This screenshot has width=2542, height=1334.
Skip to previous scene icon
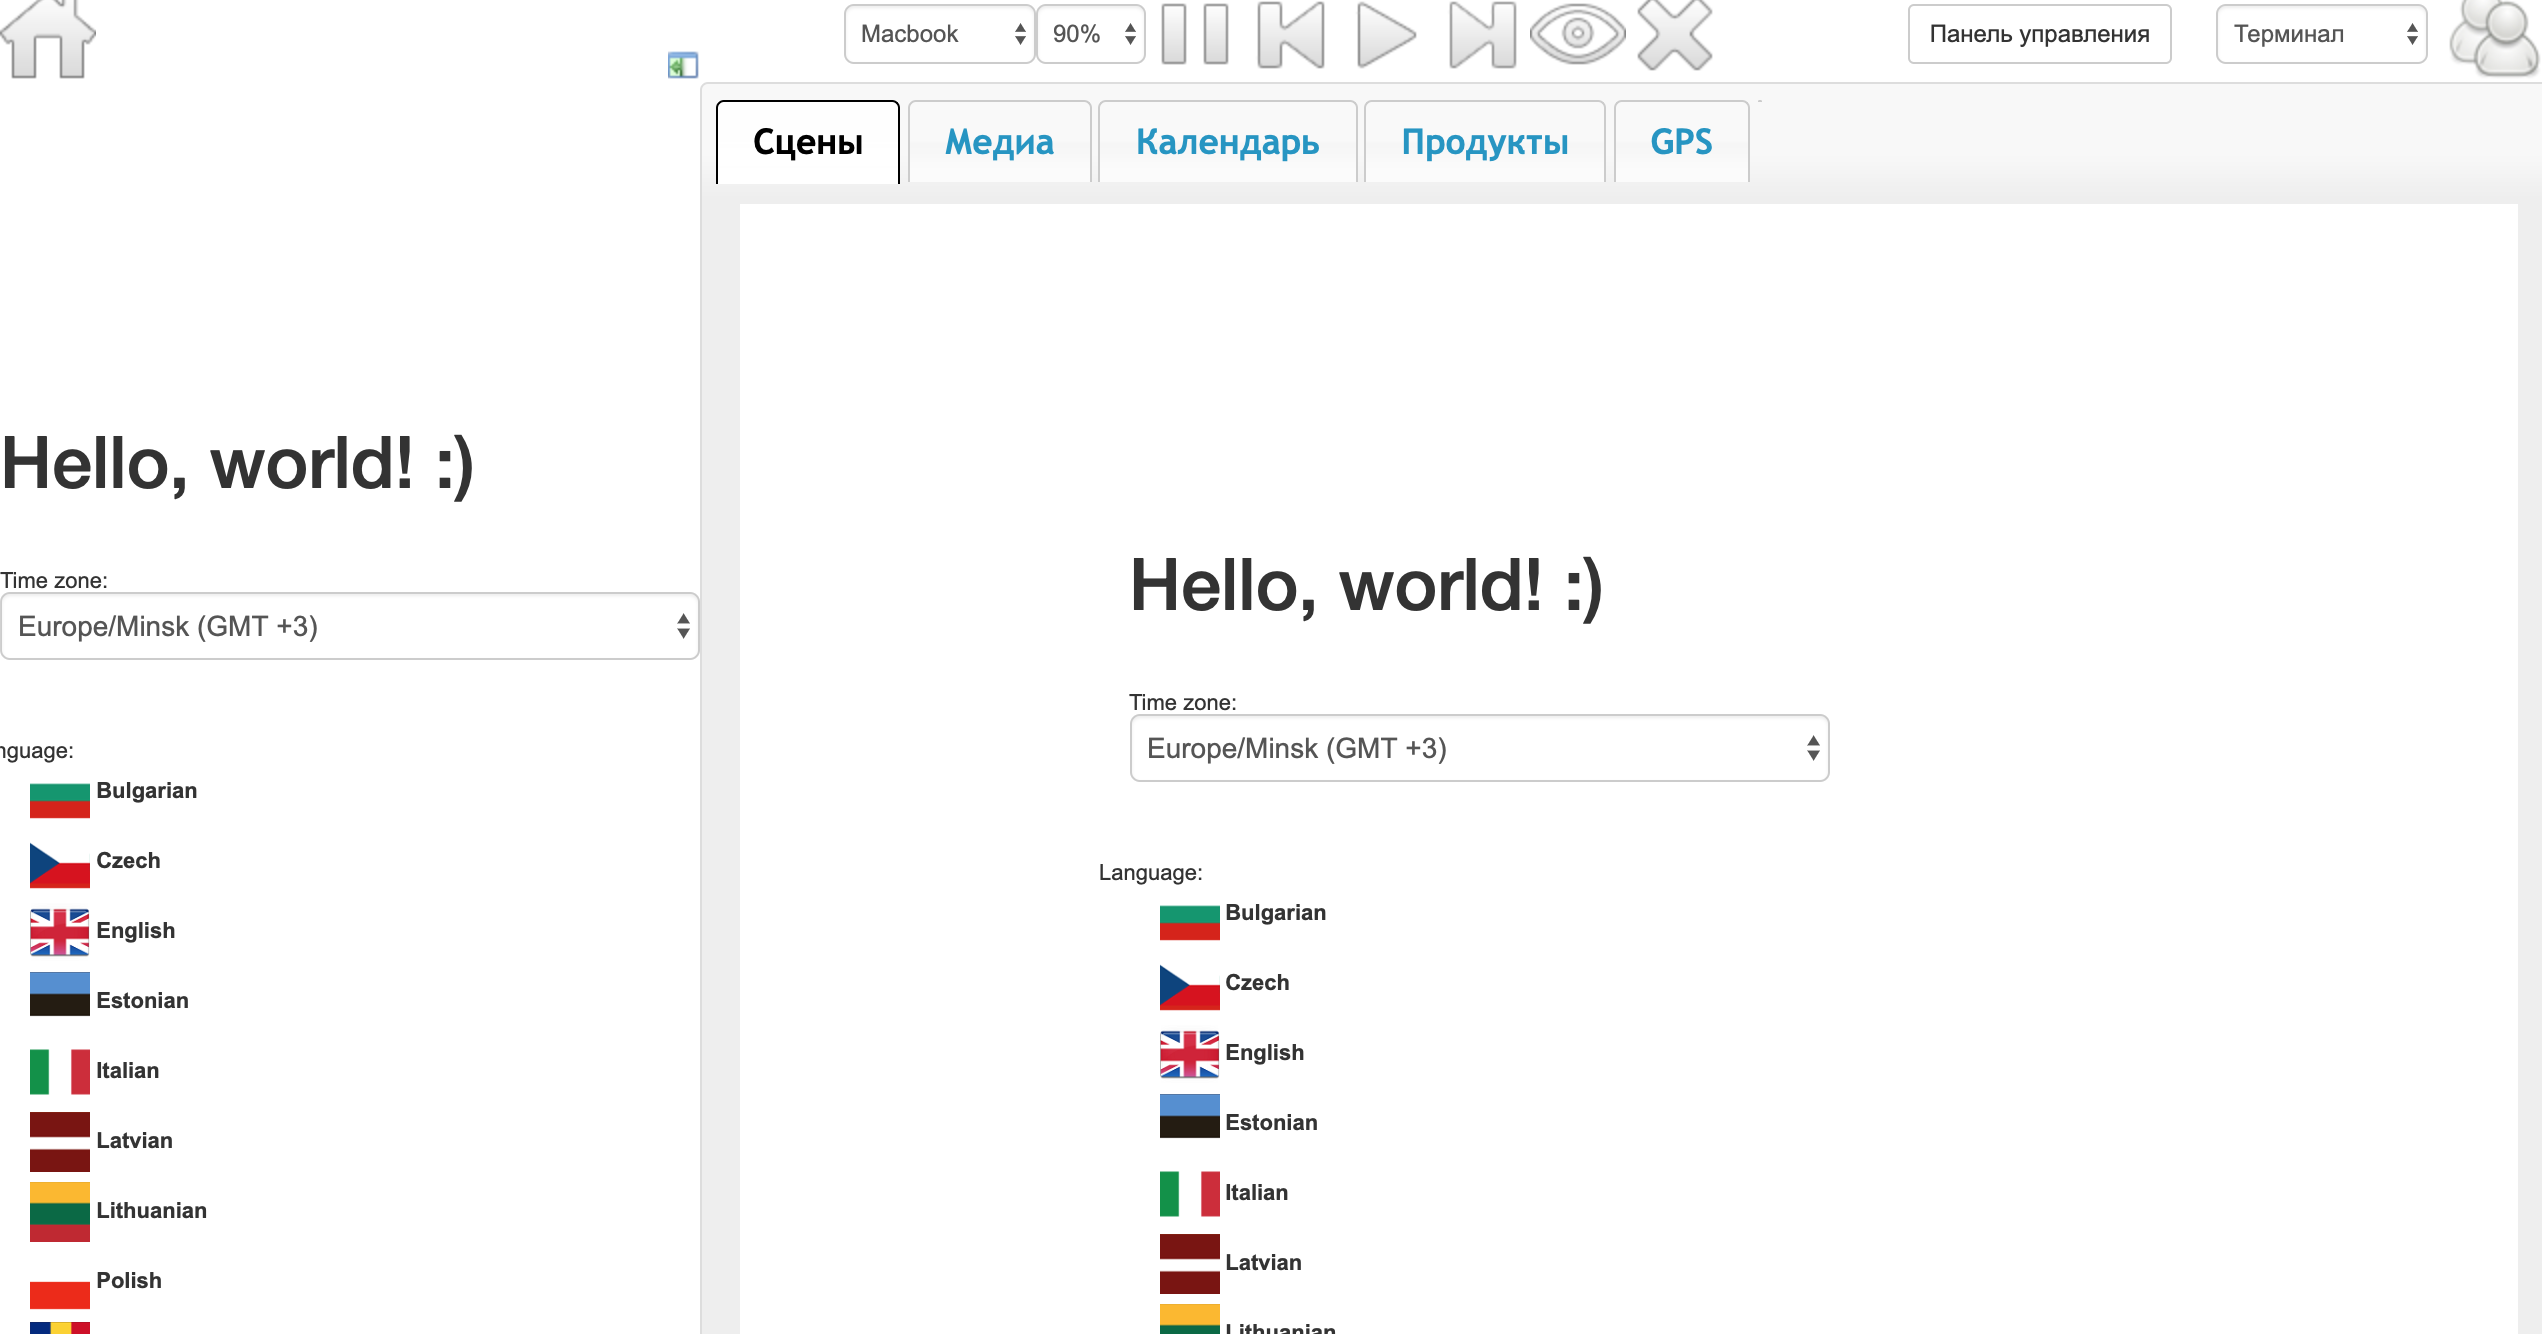point(1291,34)
